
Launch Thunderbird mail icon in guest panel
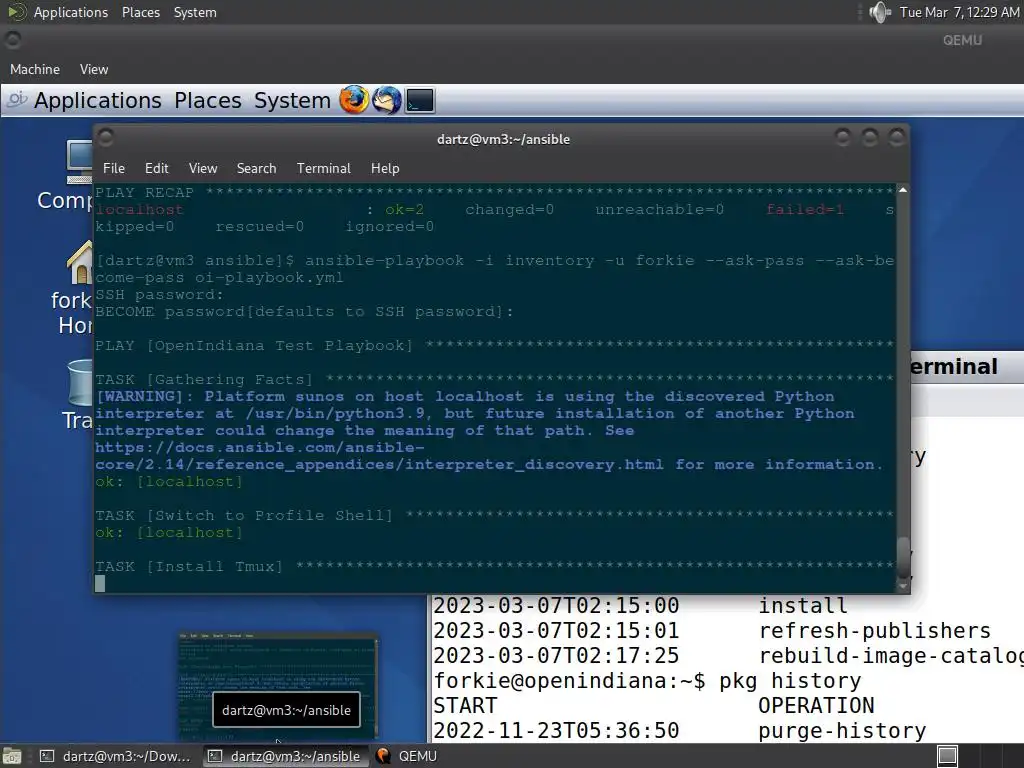point(387,100)
